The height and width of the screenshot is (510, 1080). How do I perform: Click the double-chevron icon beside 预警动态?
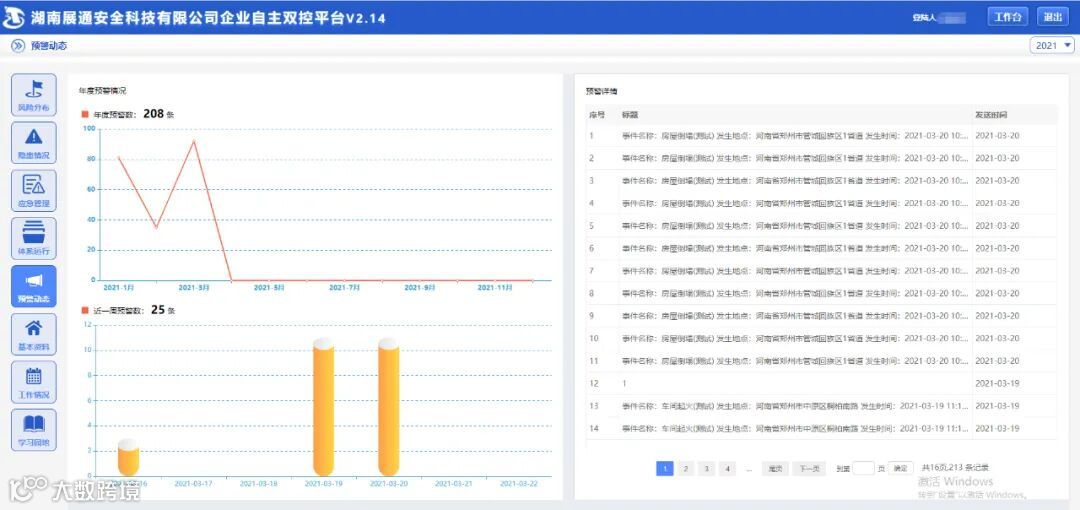pos(19,45)
